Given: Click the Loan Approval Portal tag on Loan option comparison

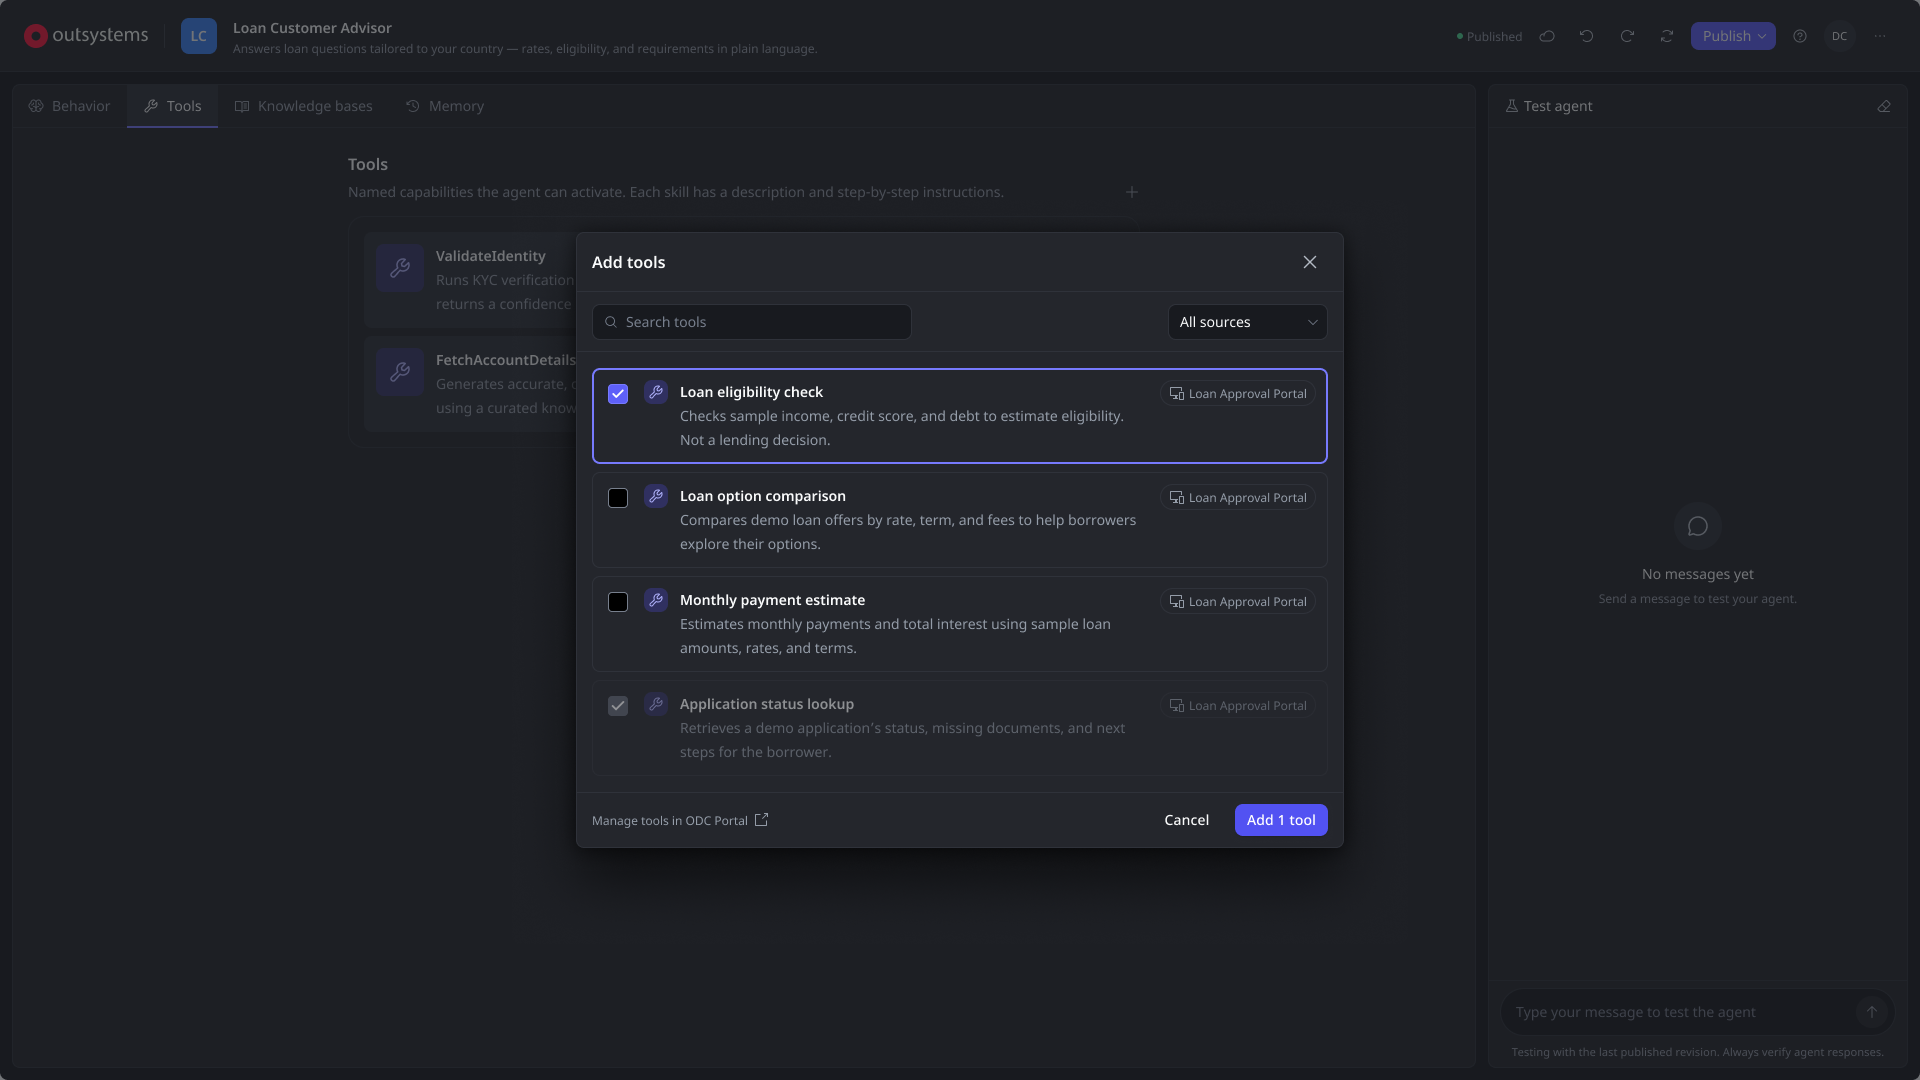Looking at the screenshot, I should (1238, 498).
